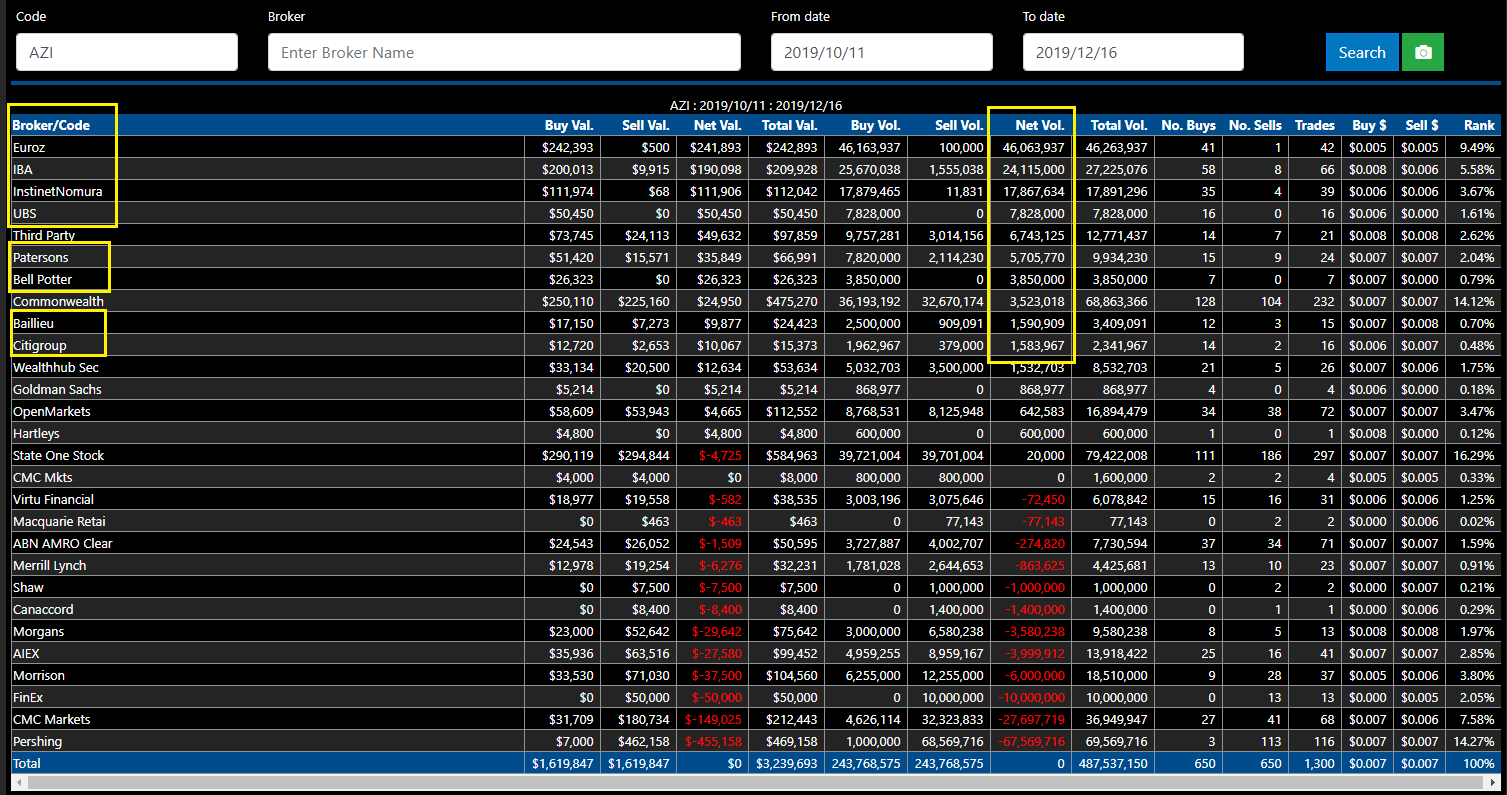
Task: Click the Pershing broker name
Action: 37,741
